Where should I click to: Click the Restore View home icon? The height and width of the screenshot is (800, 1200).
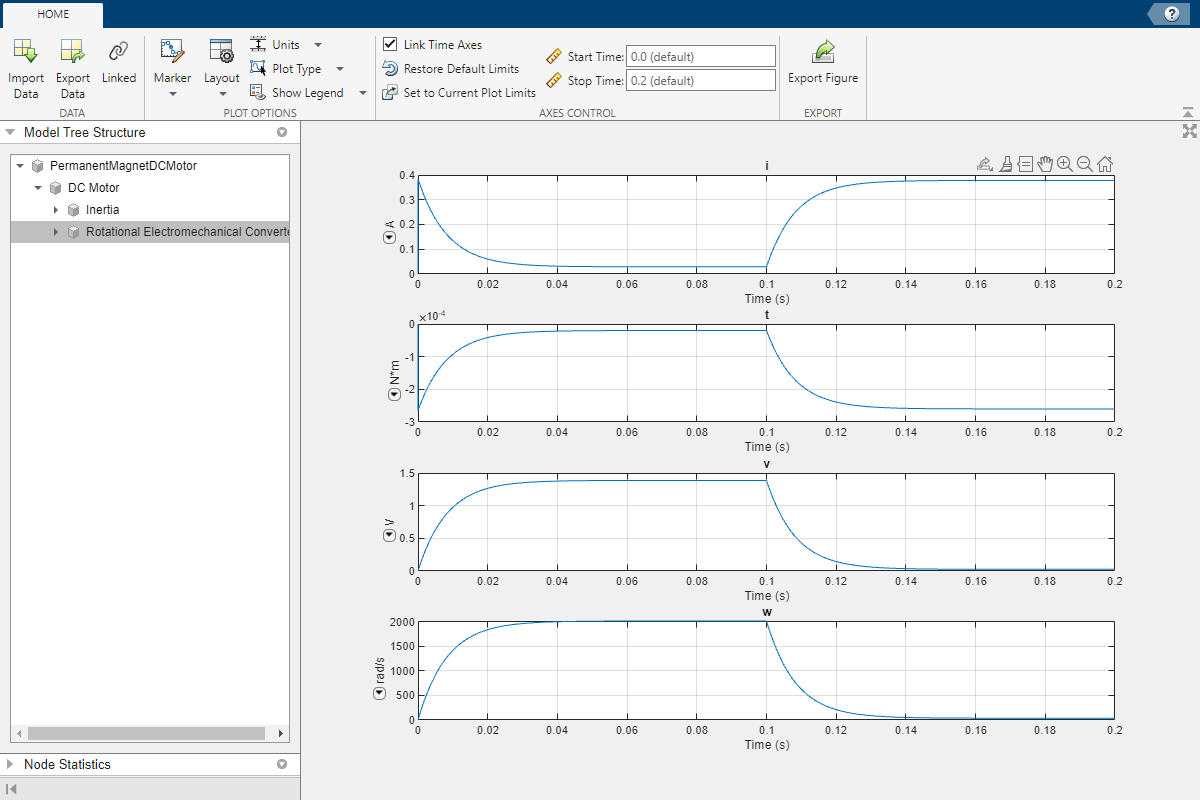coord(1105,164)
